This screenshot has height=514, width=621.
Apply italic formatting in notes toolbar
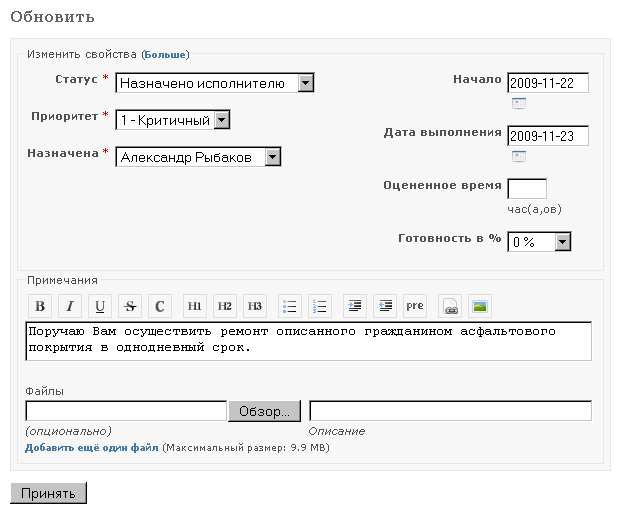[x=70, y=306]
